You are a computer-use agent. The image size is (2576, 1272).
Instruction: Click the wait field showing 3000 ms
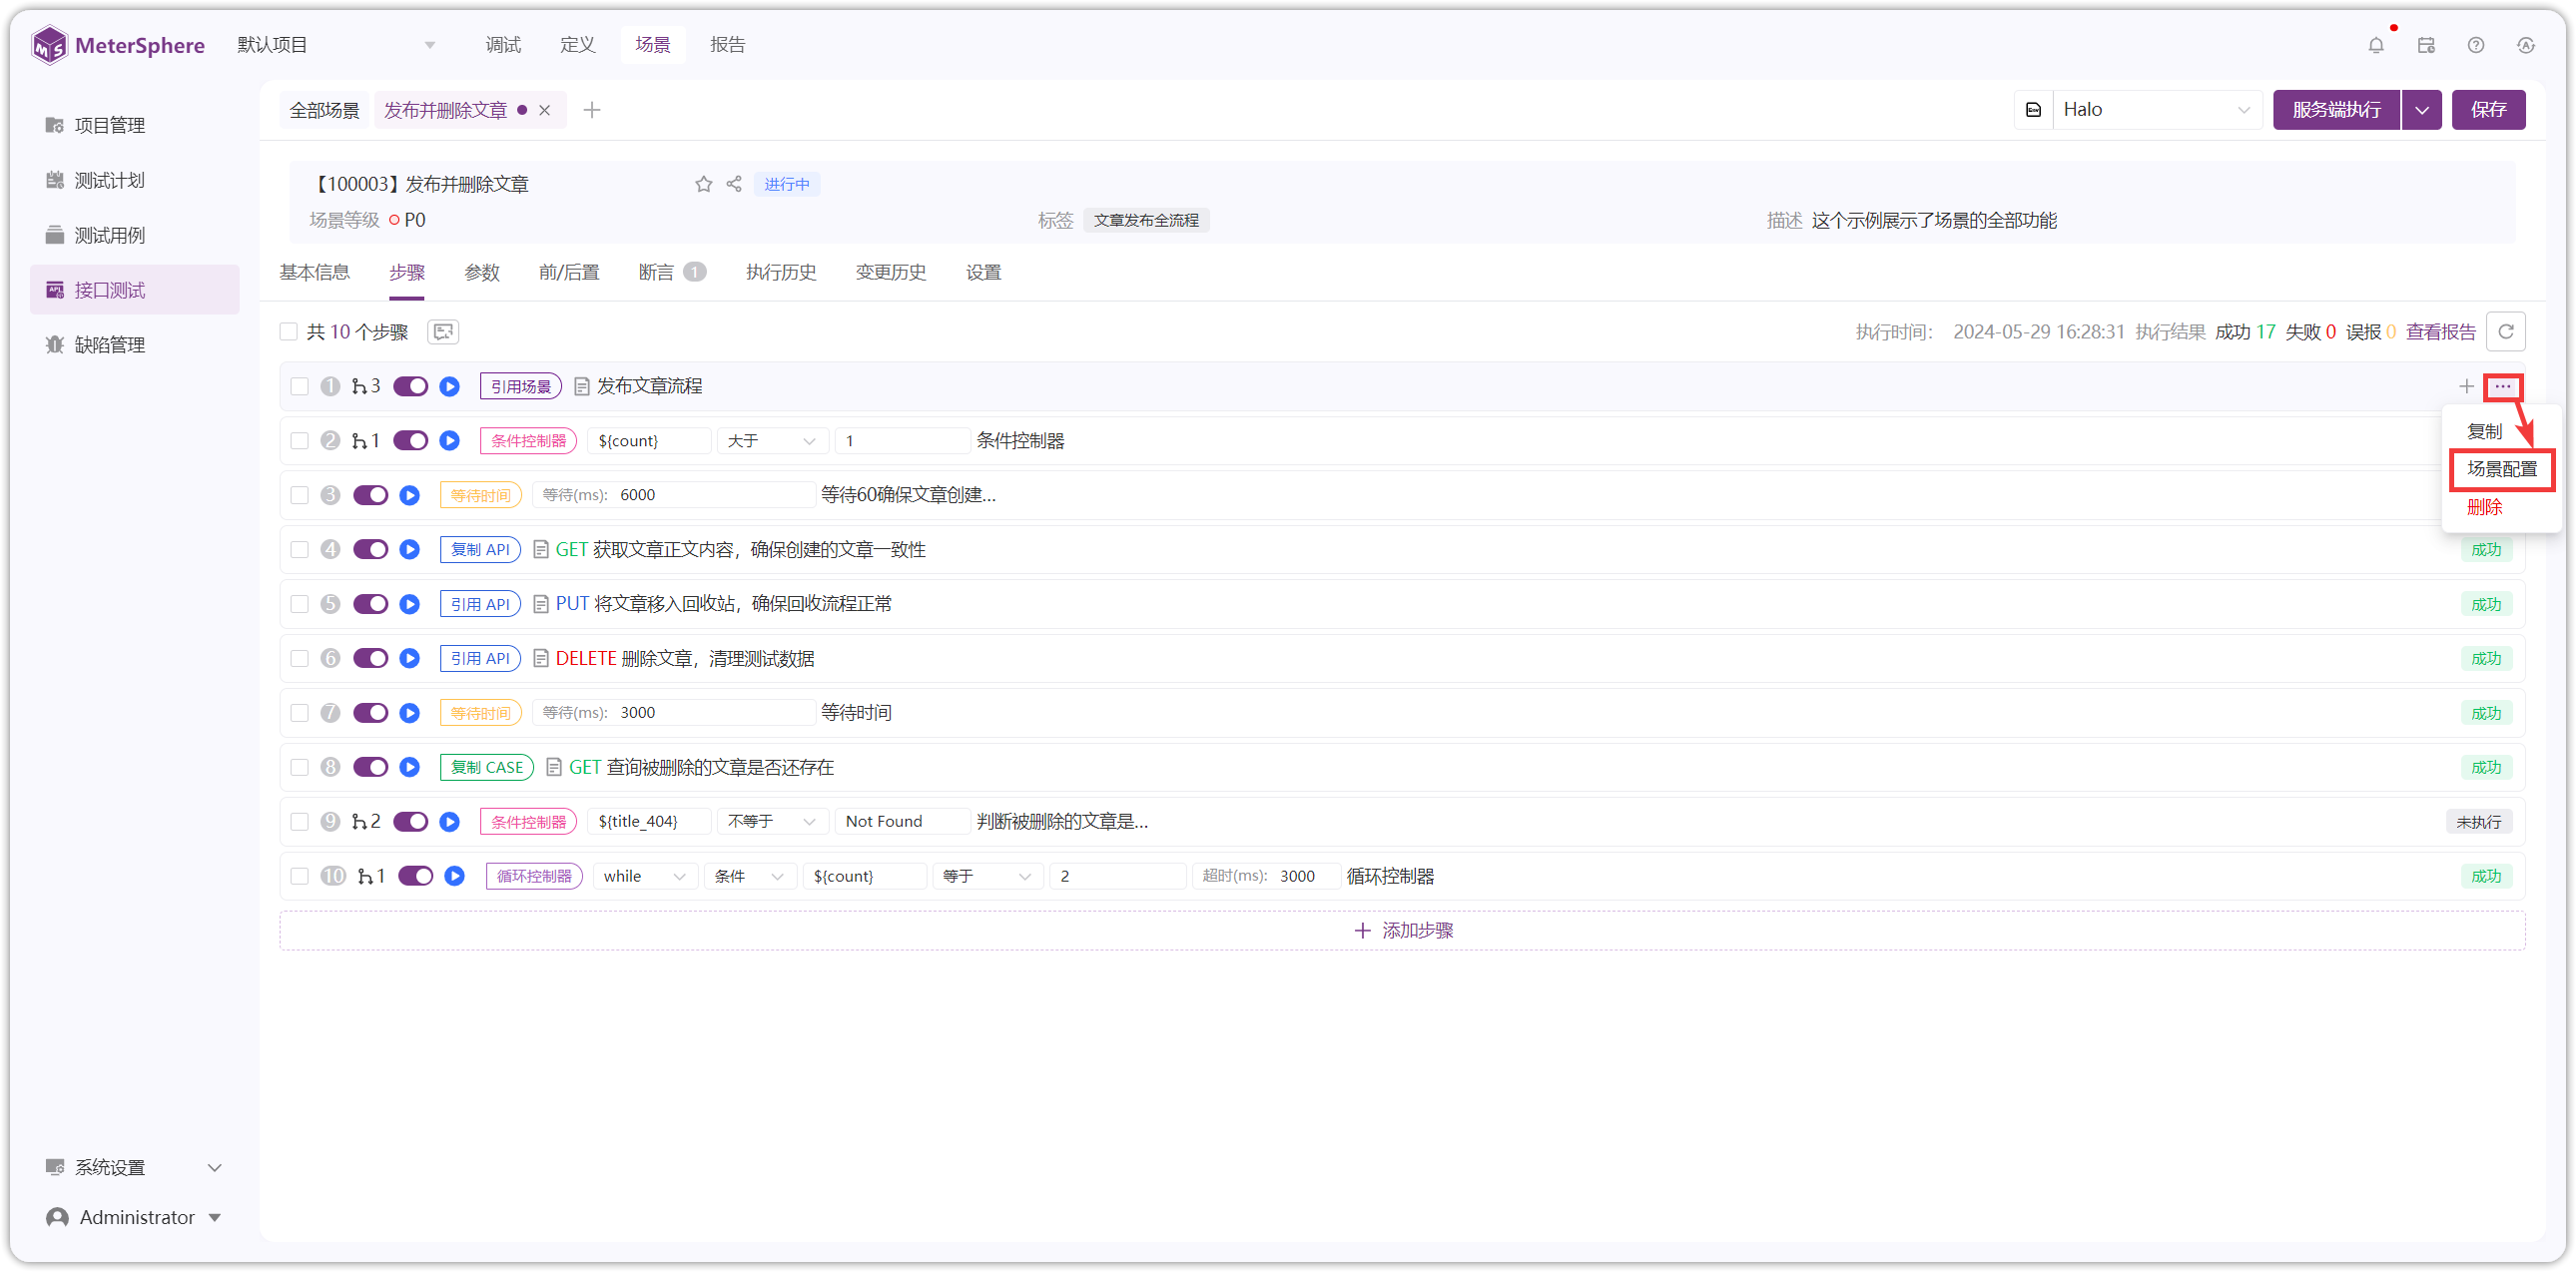click(674, 713)
